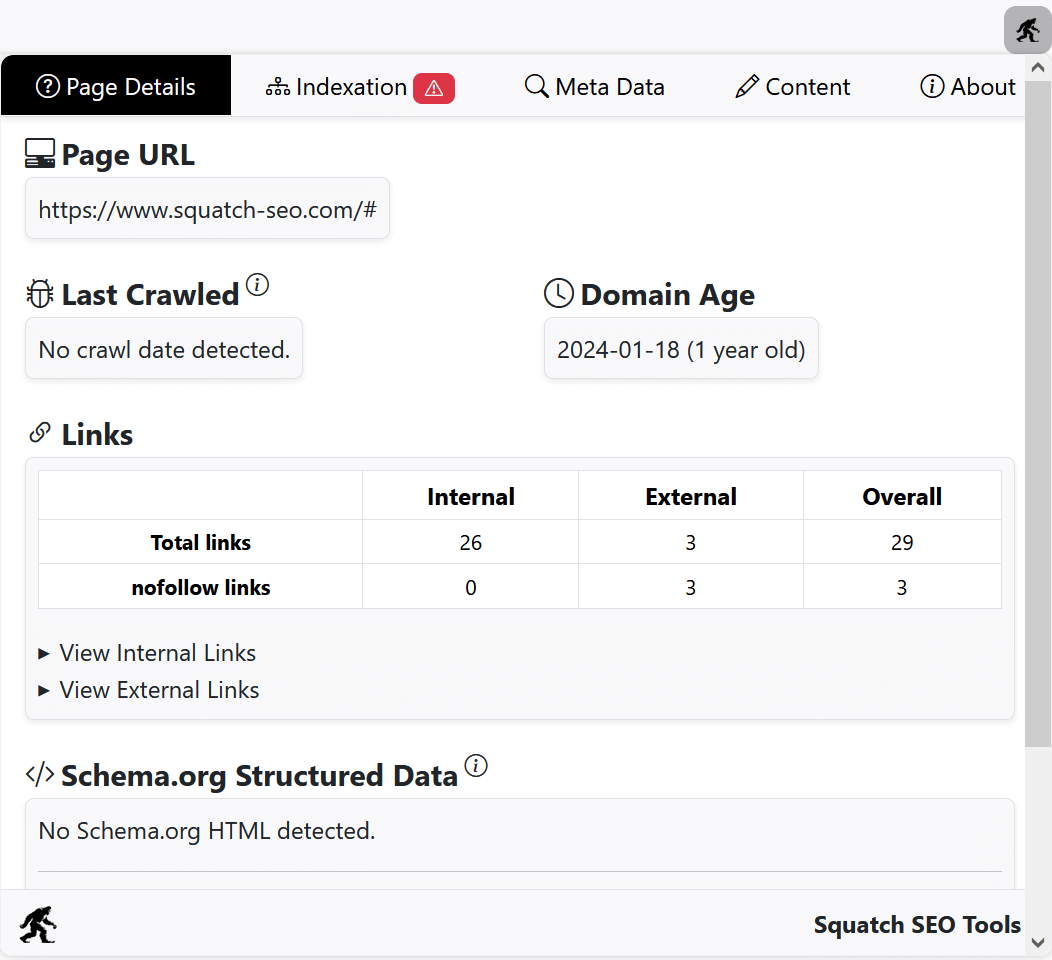This screenshot has height=960, width=1052.
Task: Open the Schema.org info tooltip icon
Action: (476, 766)
